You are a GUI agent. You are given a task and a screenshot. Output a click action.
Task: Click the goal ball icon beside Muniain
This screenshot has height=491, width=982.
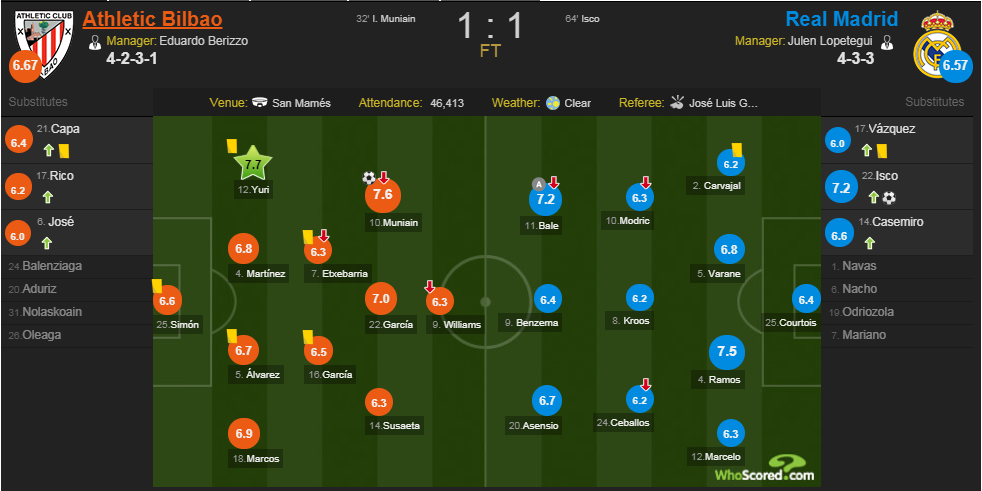368,178
